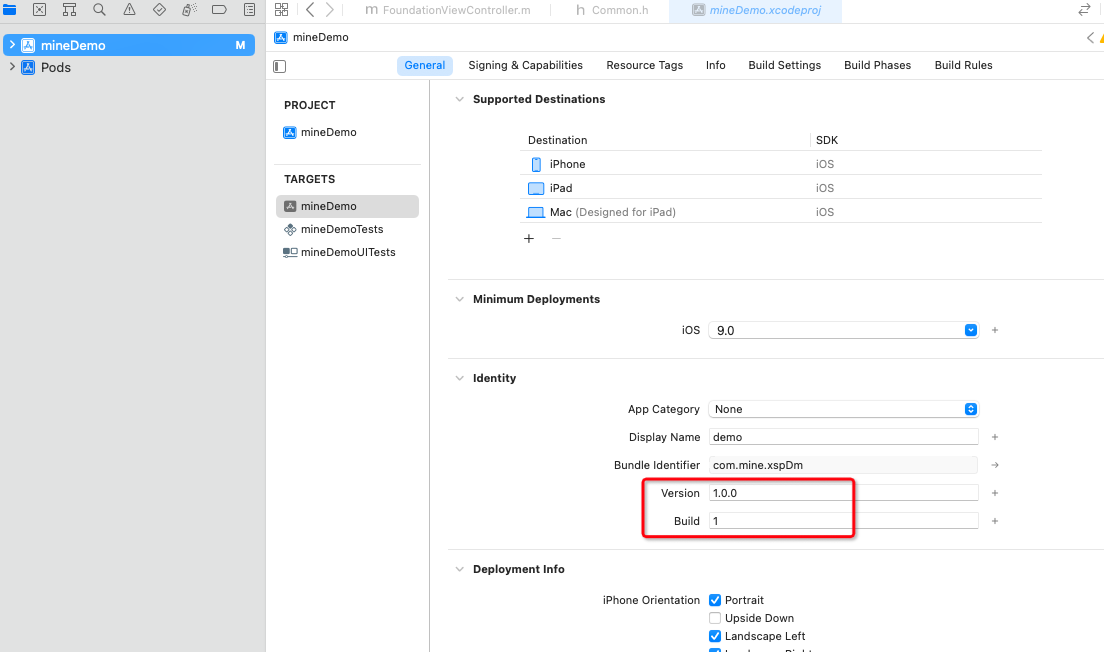Open the iOS deployment version dropdown
1104x652 pixels.
coord(970,330)
